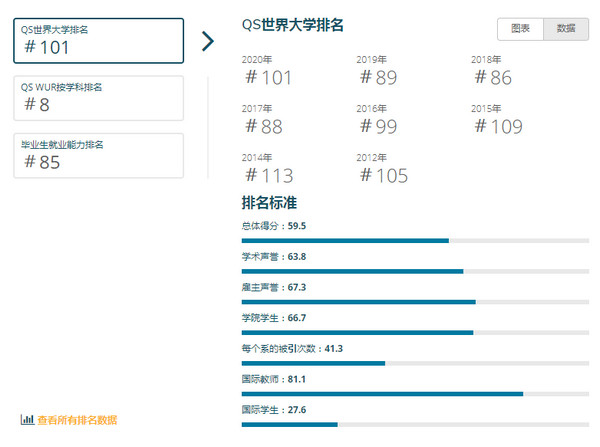Click the 2020年 ranking value #101
The height and width of the screenshot is (447, 600).
coord(268,78)
